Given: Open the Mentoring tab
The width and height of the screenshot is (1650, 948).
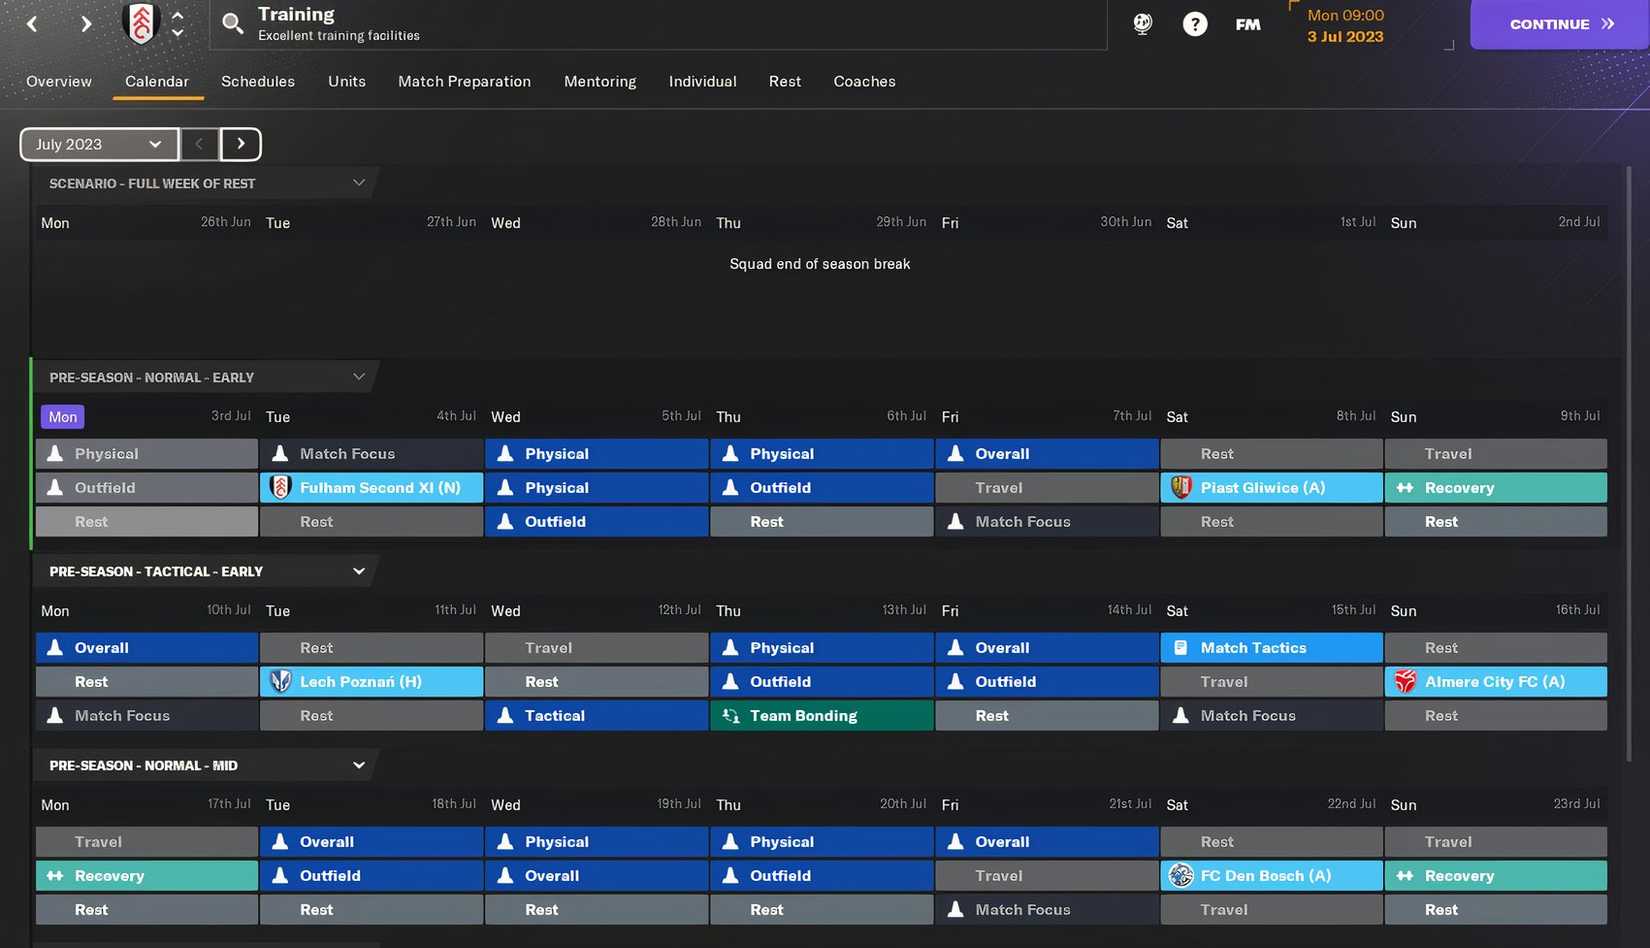Looking at the screenshot, I should [600, 82].
